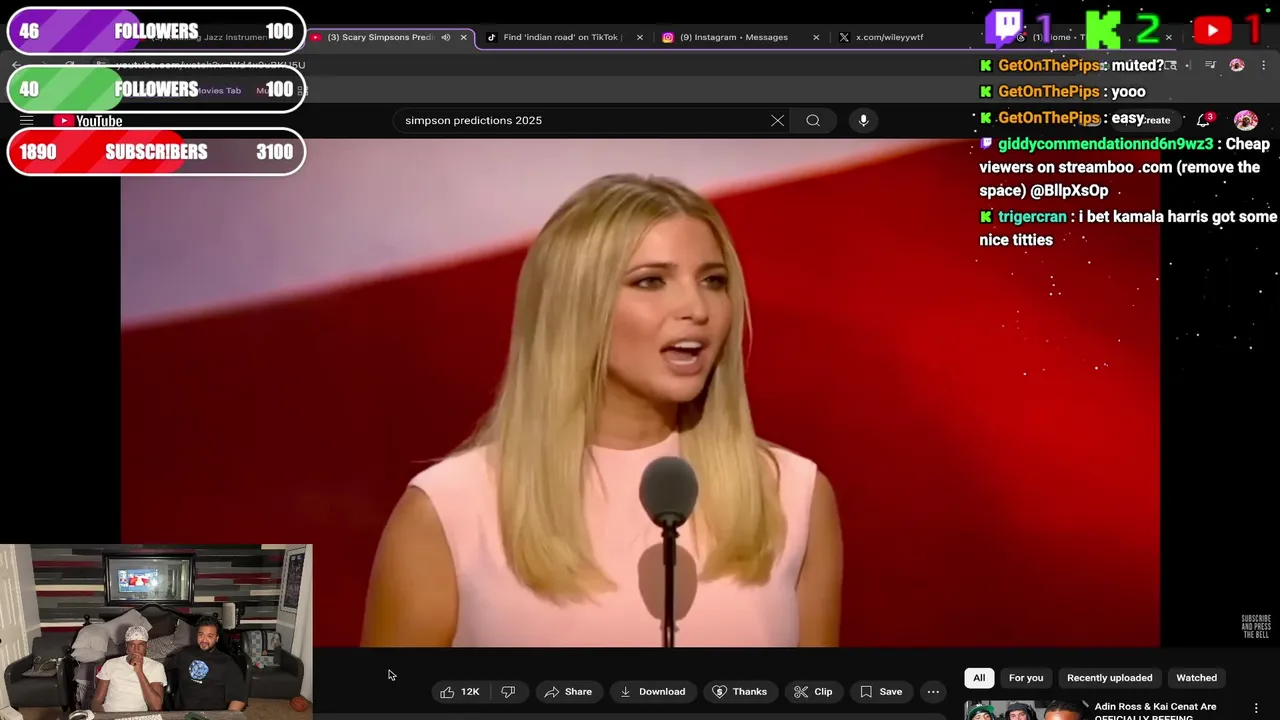Image resolution: width=1280 pixels, height=720 pixels.
Task: Click the Clip button
Action: pos(813,692)
